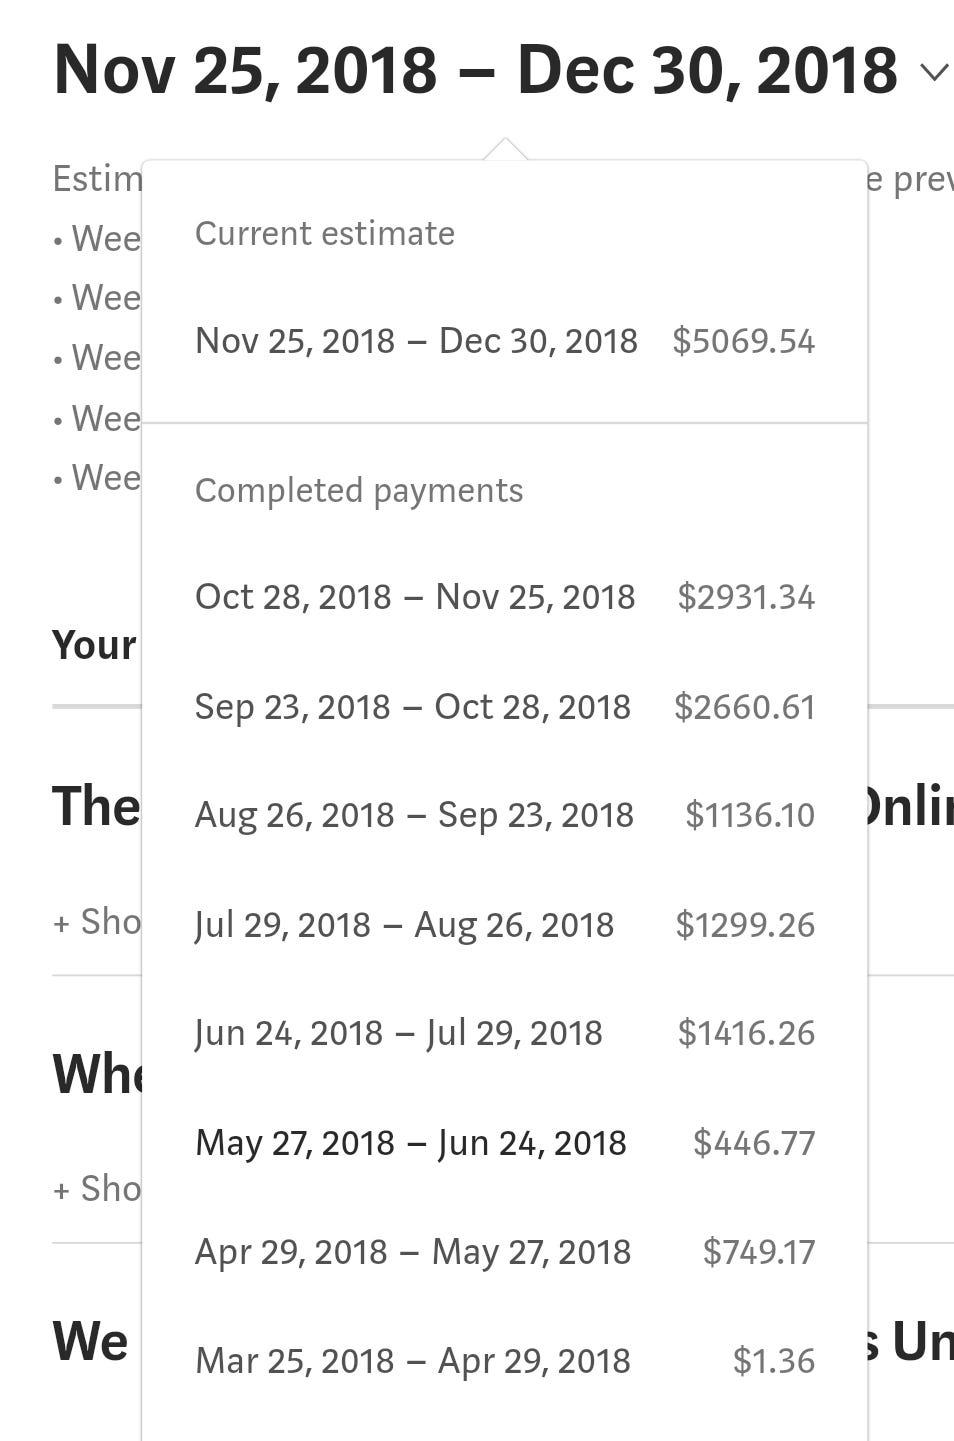The width and height of the screenshot is (954, 1441).
Task: Click the first "Wee" bullet item
Action: [x=103, y=239]
